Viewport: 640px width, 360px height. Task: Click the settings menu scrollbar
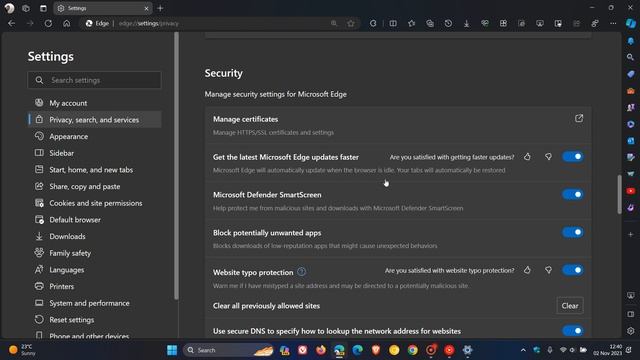coord(176,166)
